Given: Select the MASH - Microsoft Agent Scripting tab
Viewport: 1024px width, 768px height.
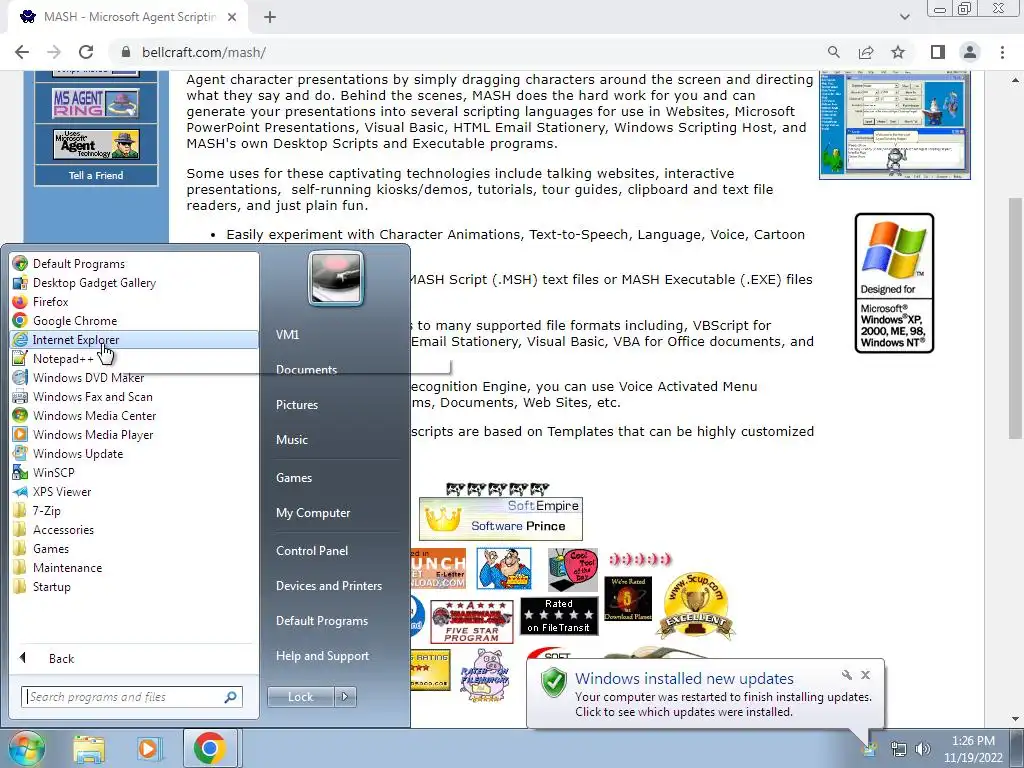Looking at the screenshot, I should coord(128,17).
